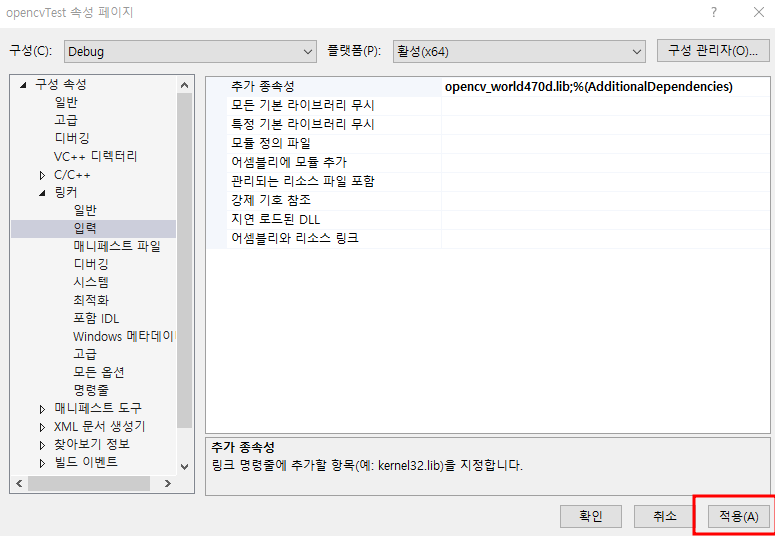The width and height of the screenshot is (775, 536).
Task: Click the opencv_world470d.lib value field
Action: pyautogui.click(x=605, y=87)
